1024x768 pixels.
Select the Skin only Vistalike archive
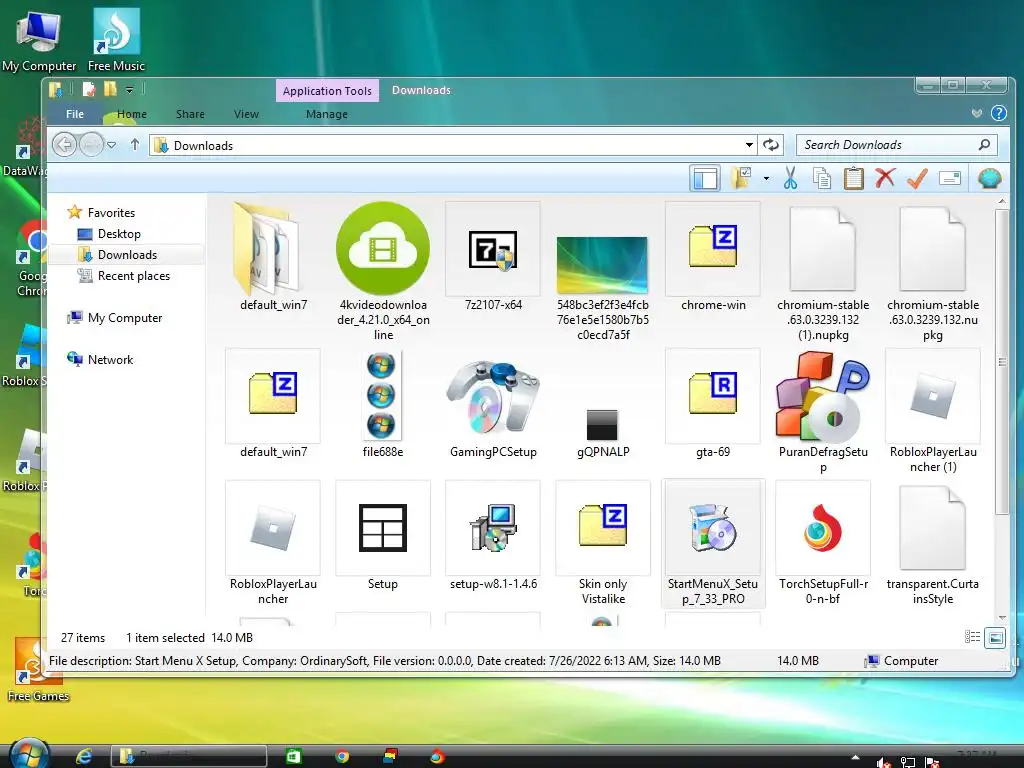point(603,544)
